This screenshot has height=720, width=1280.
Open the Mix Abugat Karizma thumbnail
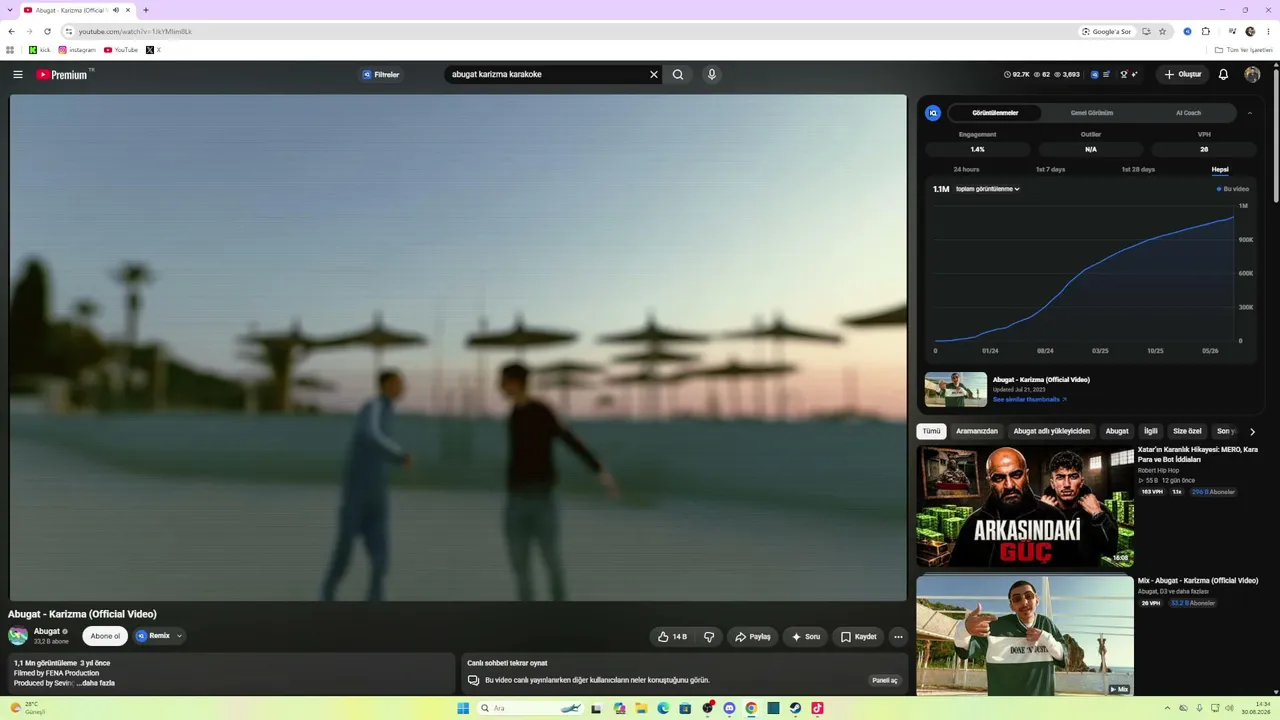(x=1025, y=635)
